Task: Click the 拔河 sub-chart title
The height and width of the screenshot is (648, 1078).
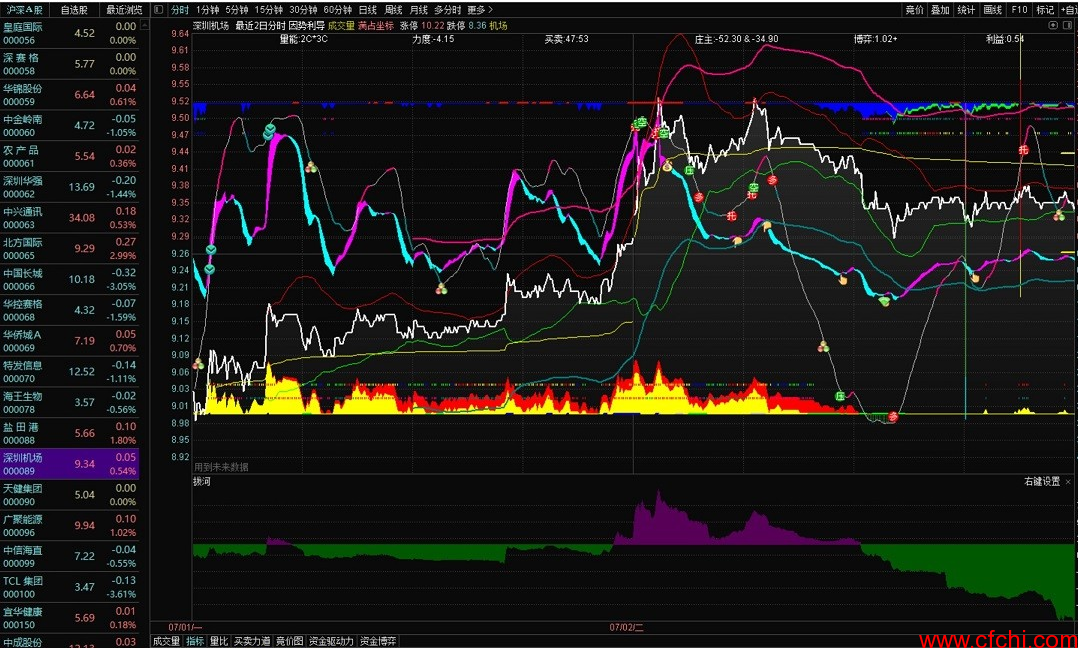Action: [x=201, y=482]
